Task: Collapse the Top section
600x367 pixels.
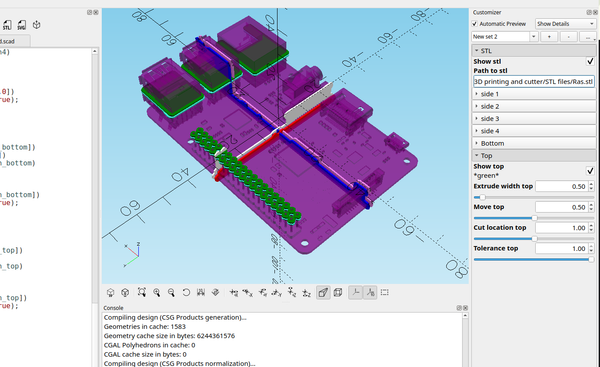Action: tap(534, 155)
